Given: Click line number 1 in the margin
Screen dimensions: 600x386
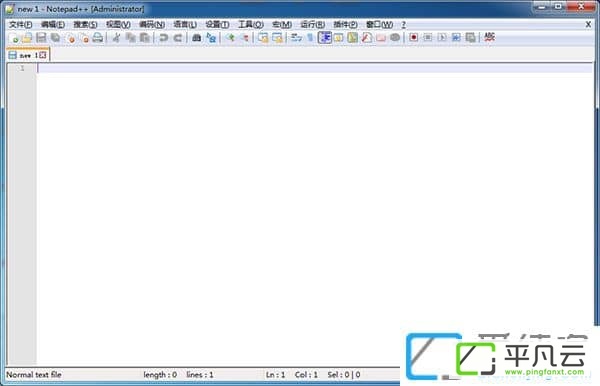Looking at the screenshot, I should (x=22, y=68).
